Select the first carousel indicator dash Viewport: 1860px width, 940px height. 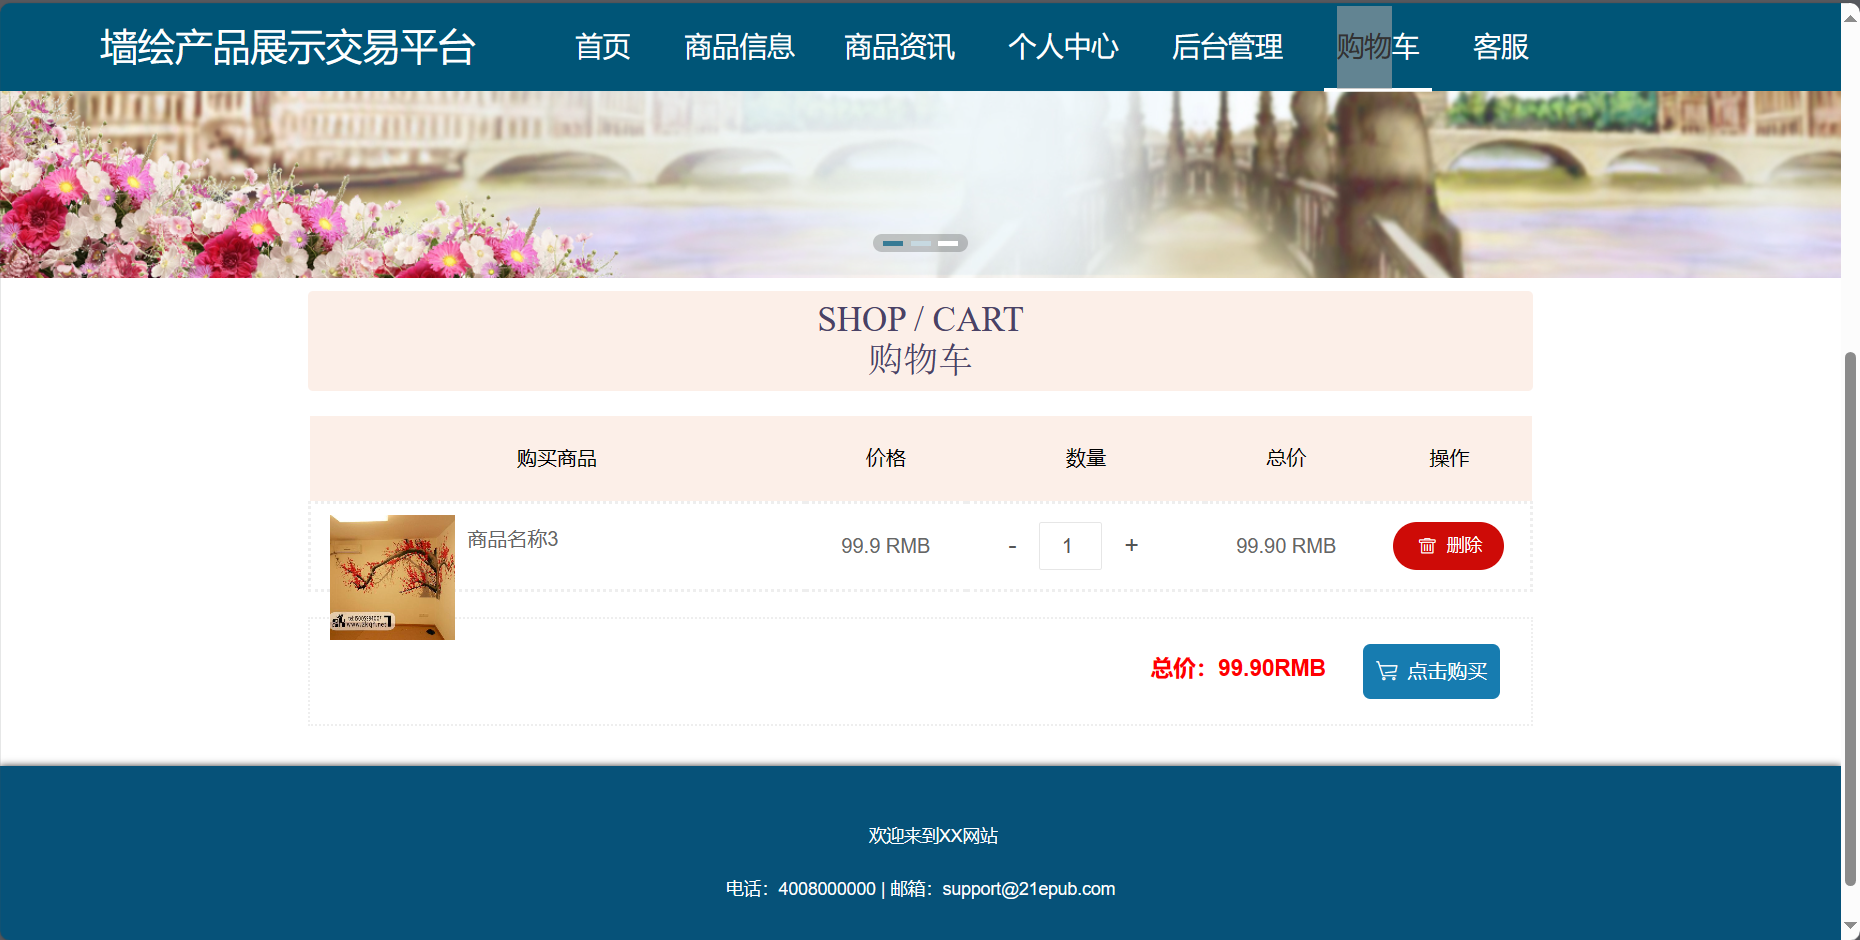tap(893, 243)
